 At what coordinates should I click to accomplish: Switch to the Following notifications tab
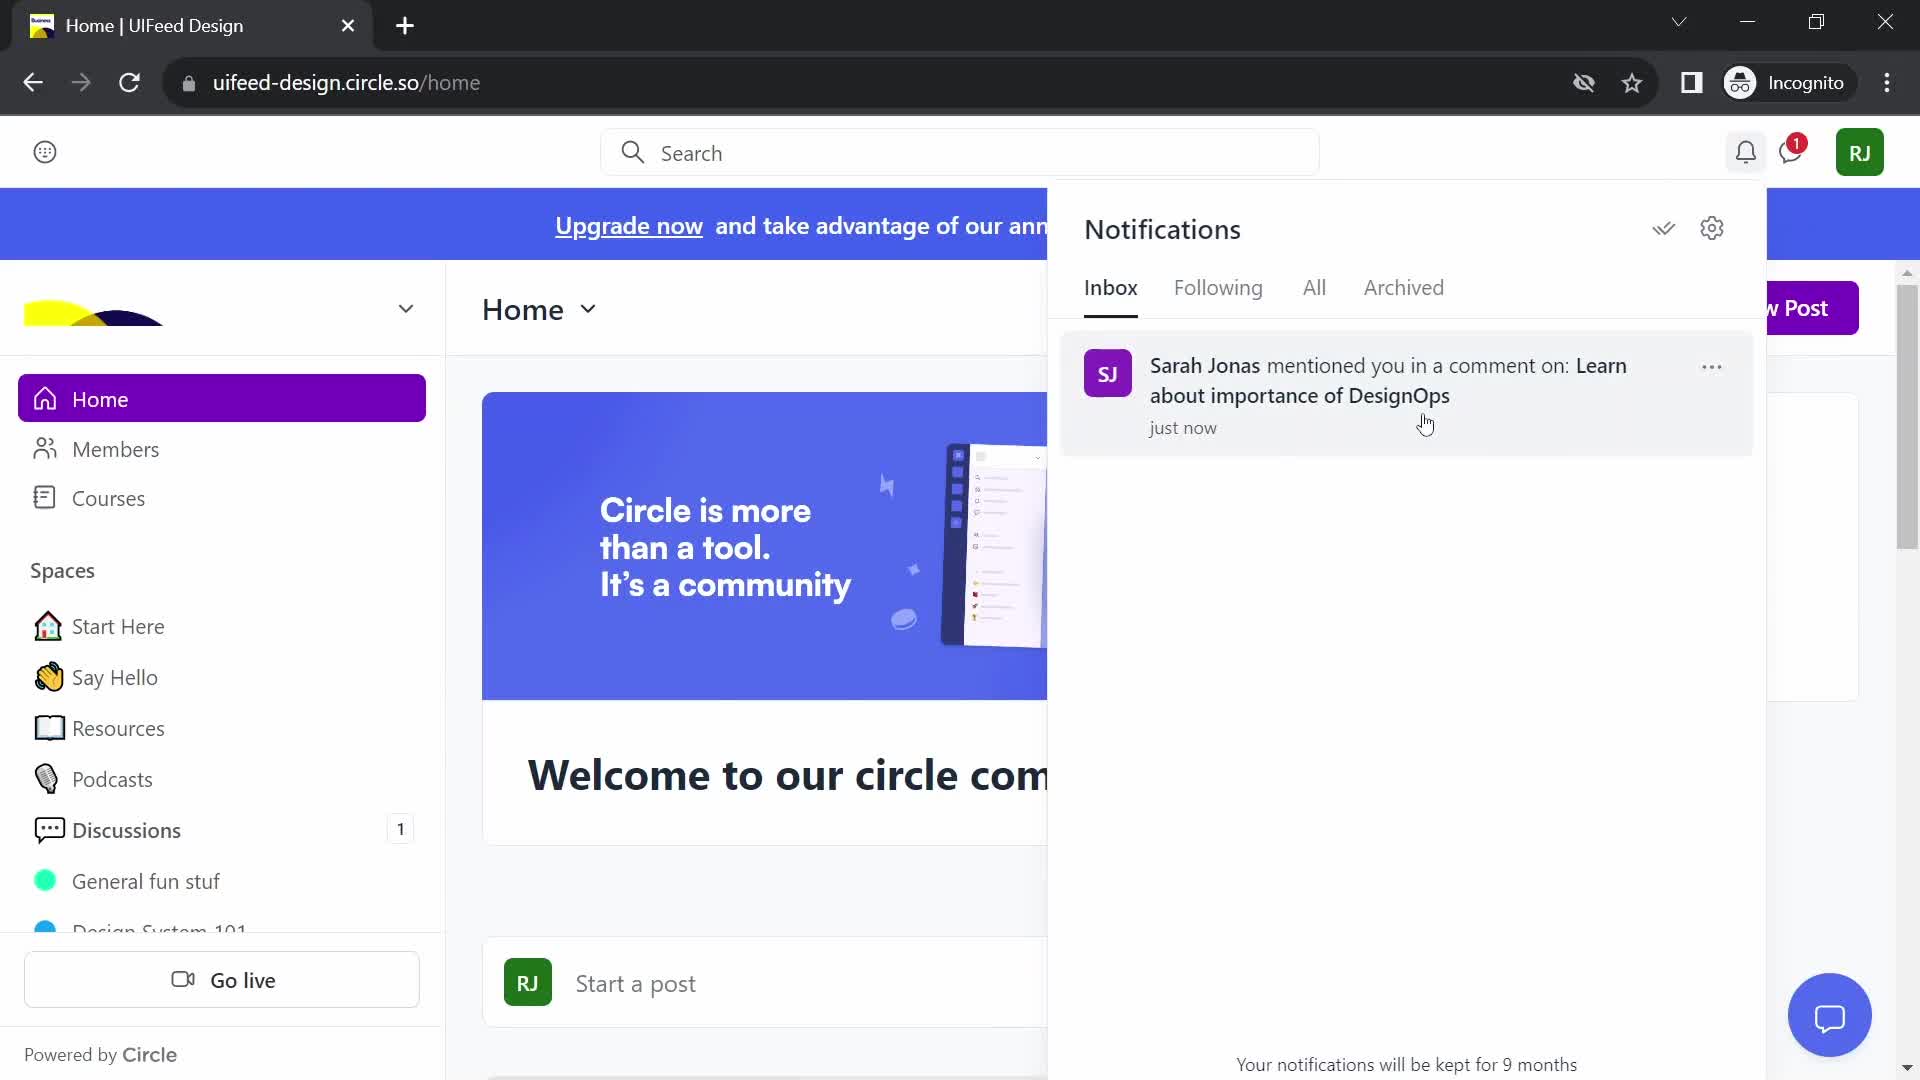[1217, 287]
